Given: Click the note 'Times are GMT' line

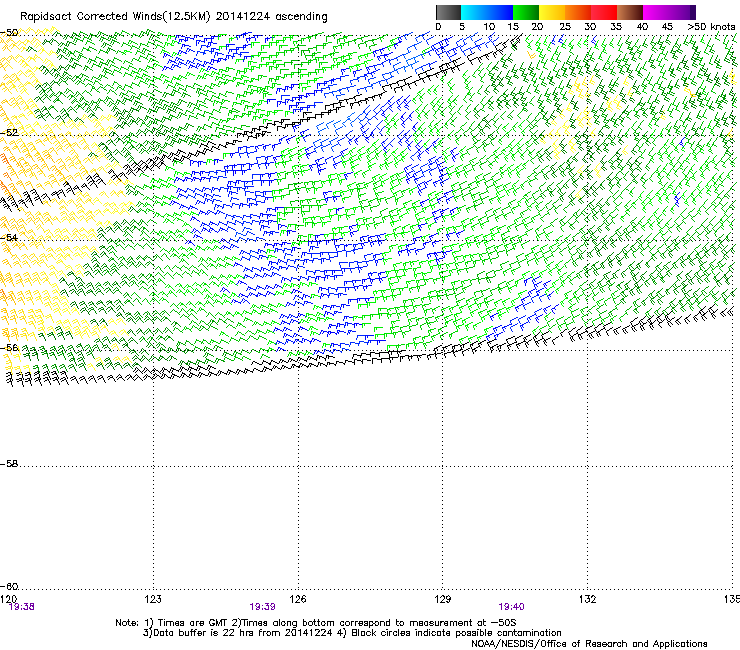Looking at the screenshot, I should [316, 623].
